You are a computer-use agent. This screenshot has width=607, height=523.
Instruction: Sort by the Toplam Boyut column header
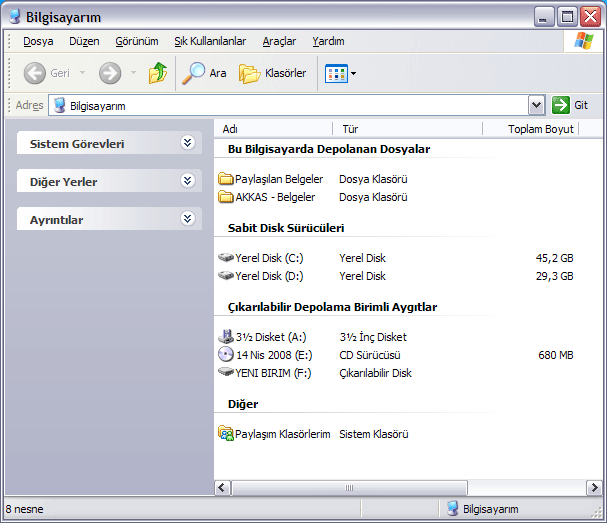pos(540,129)
